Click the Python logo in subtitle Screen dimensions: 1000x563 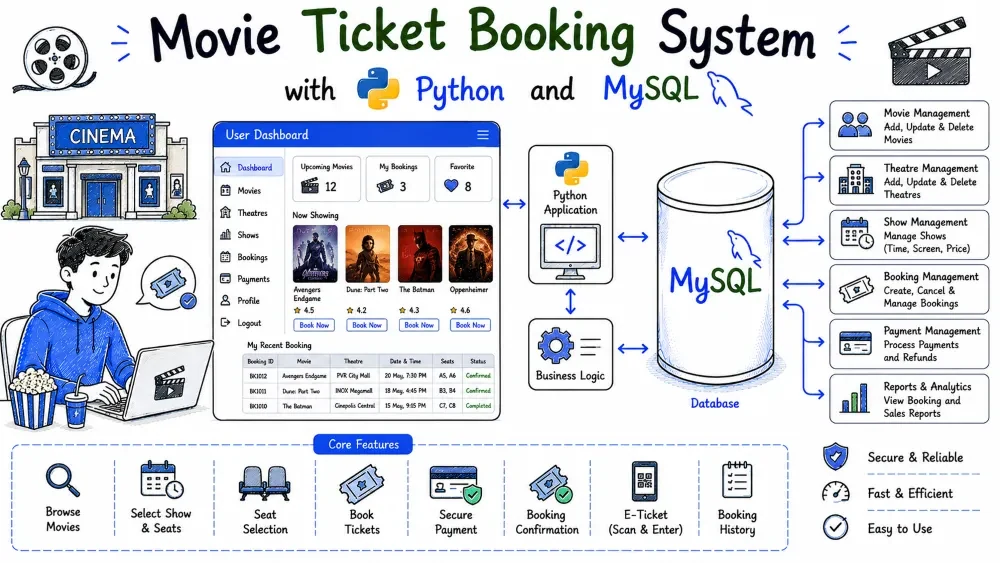coord(378,88)
